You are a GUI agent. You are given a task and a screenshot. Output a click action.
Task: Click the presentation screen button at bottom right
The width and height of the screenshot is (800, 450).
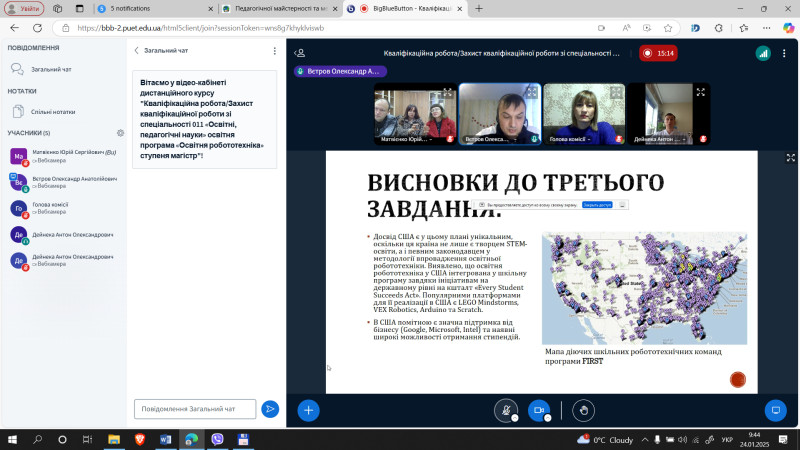coord(775,410)
